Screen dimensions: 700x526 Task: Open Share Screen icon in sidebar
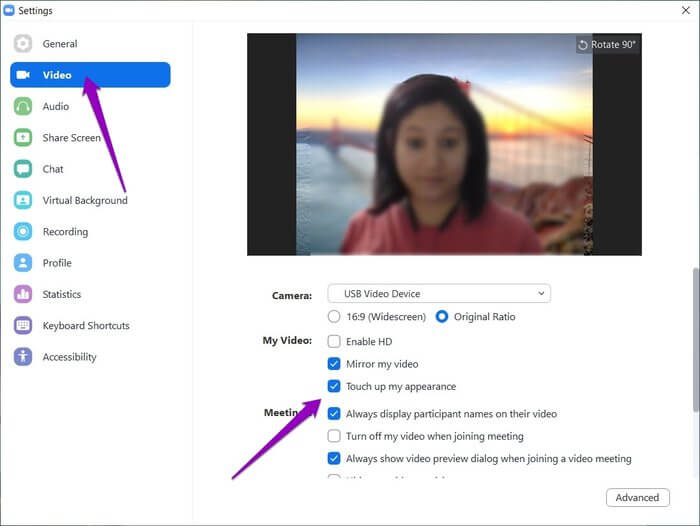pos(23,138)
